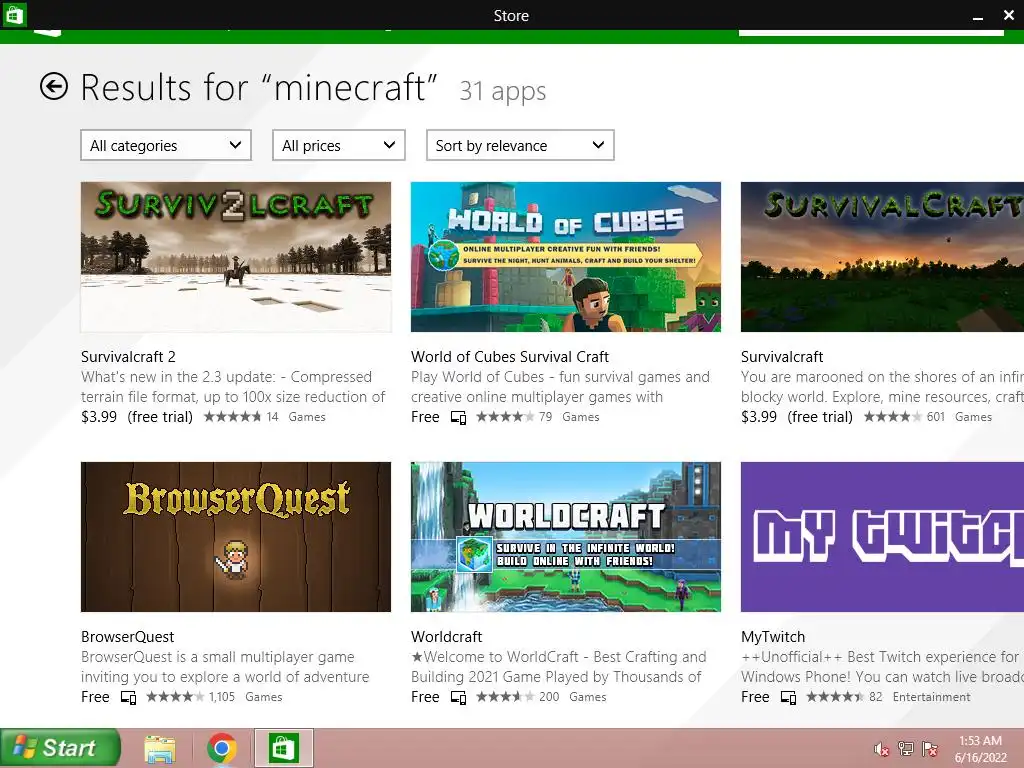Click Survivalcraft 2 star rating
The image size is (1024, 768).
point(232,417)
